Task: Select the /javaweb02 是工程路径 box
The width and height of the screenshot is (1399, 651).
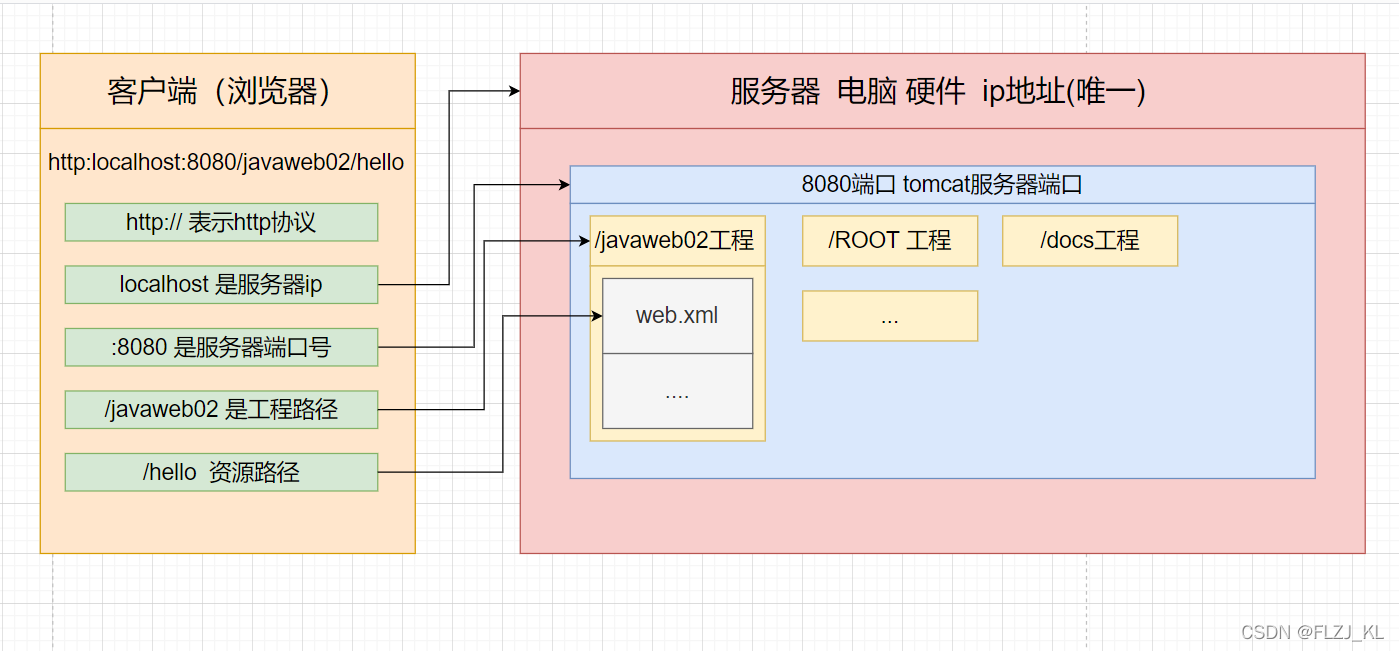Action: point(220,409)
